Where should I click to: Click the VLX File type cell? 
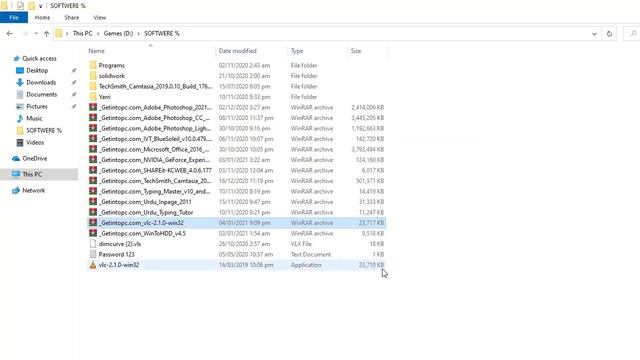point(301,244)
